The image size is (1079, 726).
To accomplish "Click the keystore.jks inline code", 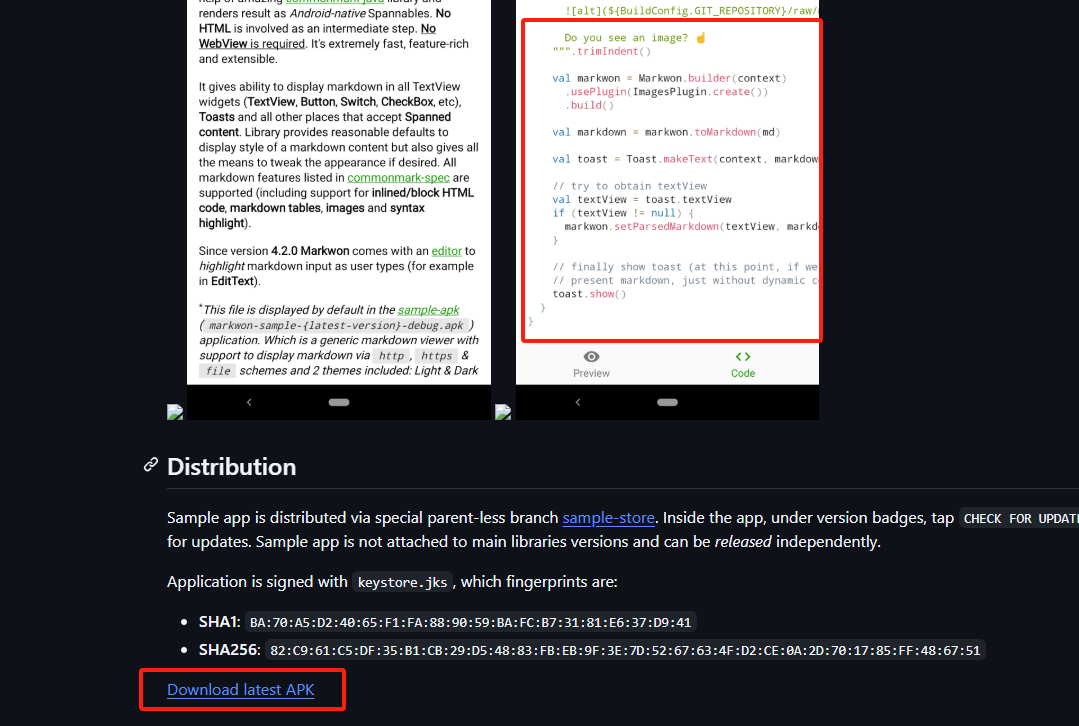I will [403, 582].
